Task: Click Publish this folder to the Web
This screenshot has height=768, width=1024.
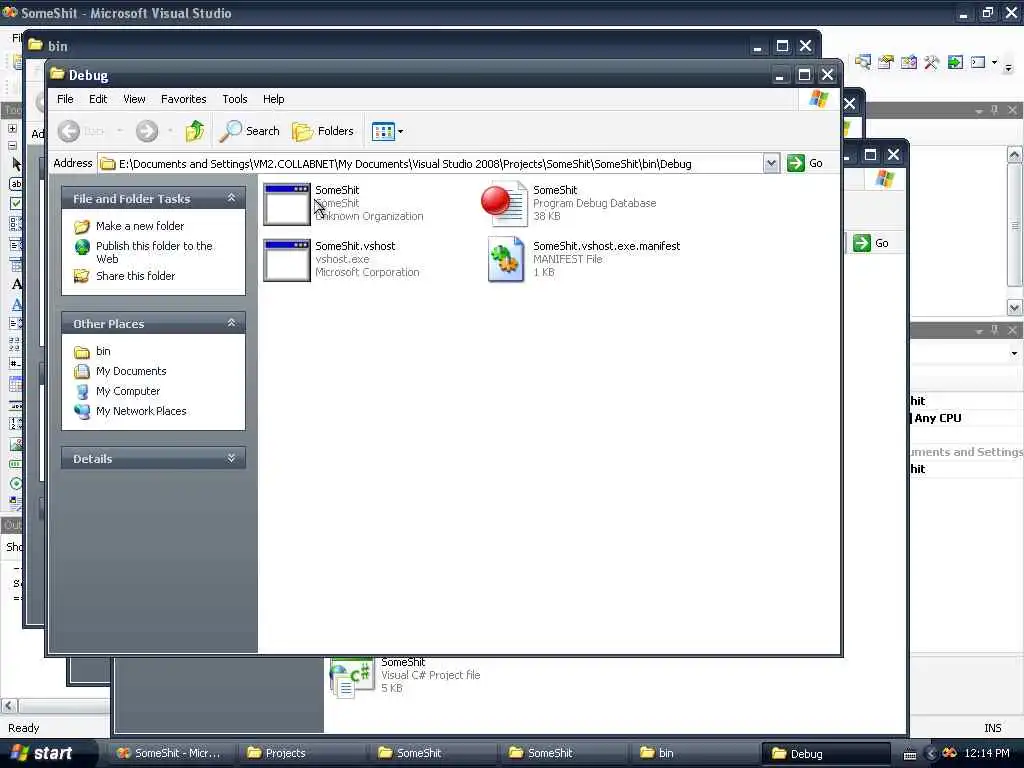Action: [154, 252]
